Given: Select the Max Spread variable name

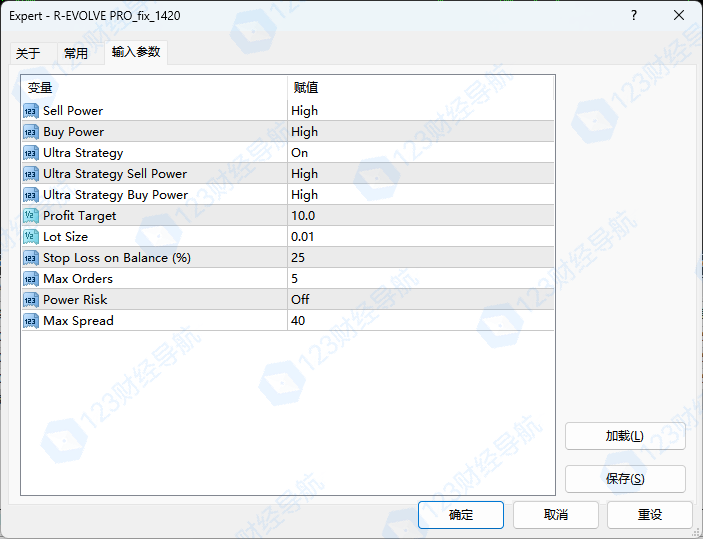Looking at the screenshot, I should tap(78, 321).
